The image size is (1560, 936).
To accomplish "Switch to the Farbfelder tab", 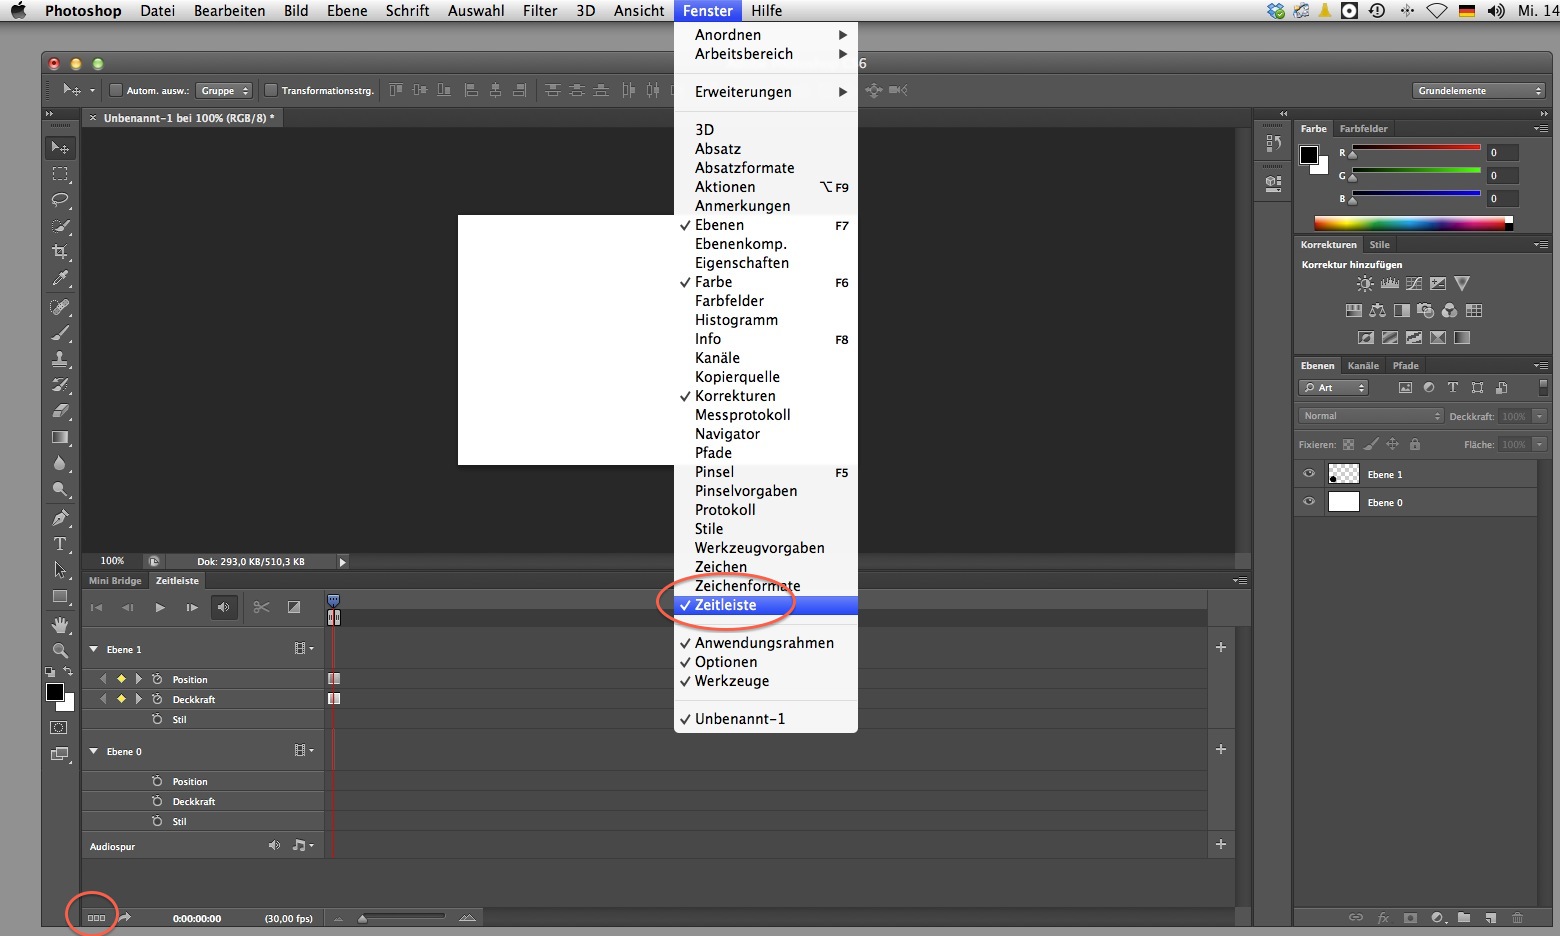I will point(1363,129).
